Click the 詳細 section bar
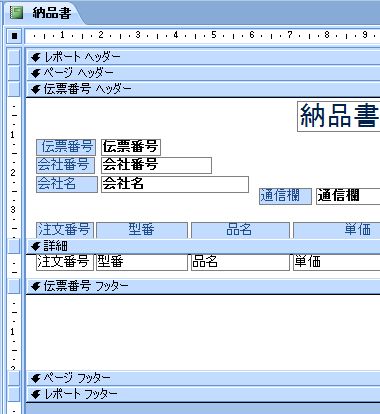 point(203,246)
